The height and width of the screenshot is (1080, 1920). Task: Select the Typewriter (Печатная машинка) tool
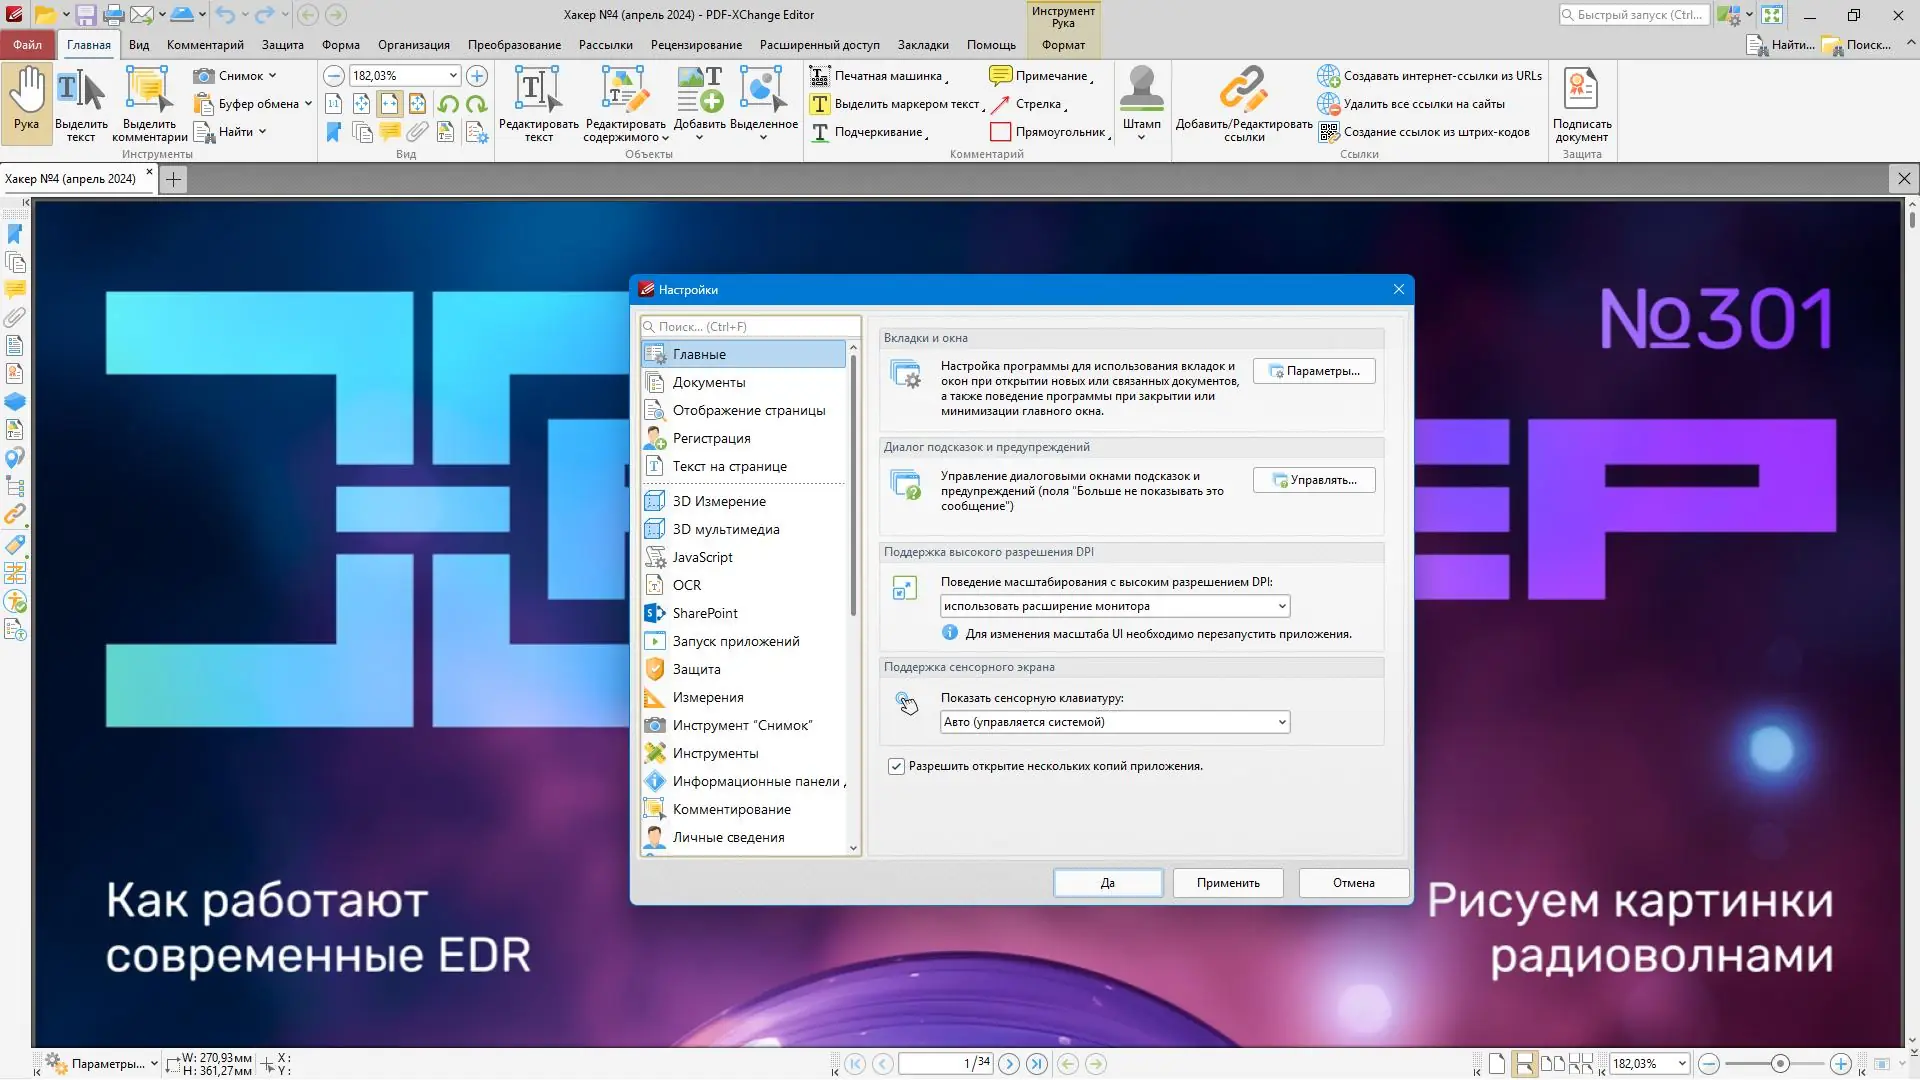pos(878,76)
